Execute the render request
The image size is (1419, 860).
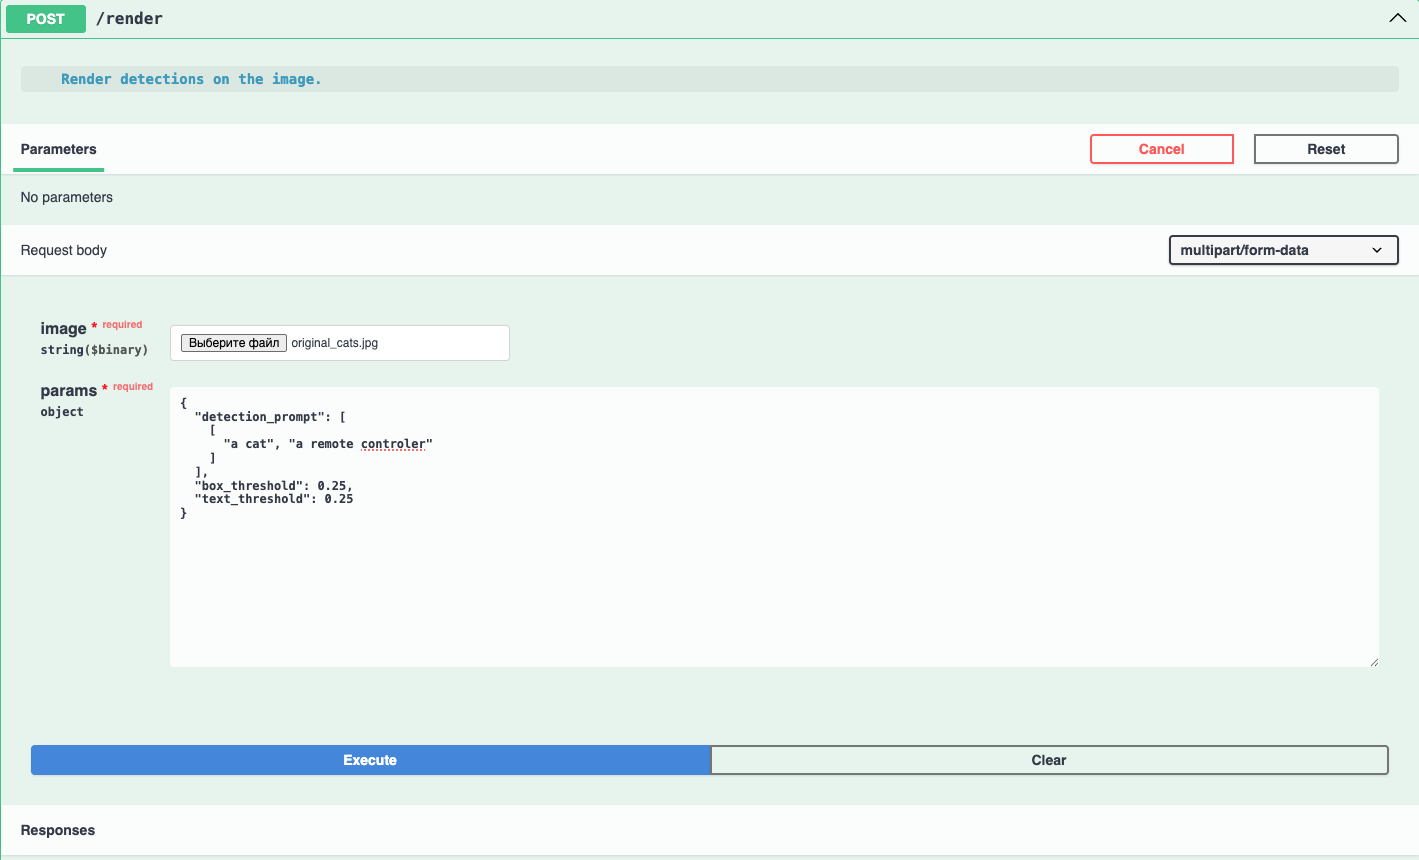pos(370,760)
